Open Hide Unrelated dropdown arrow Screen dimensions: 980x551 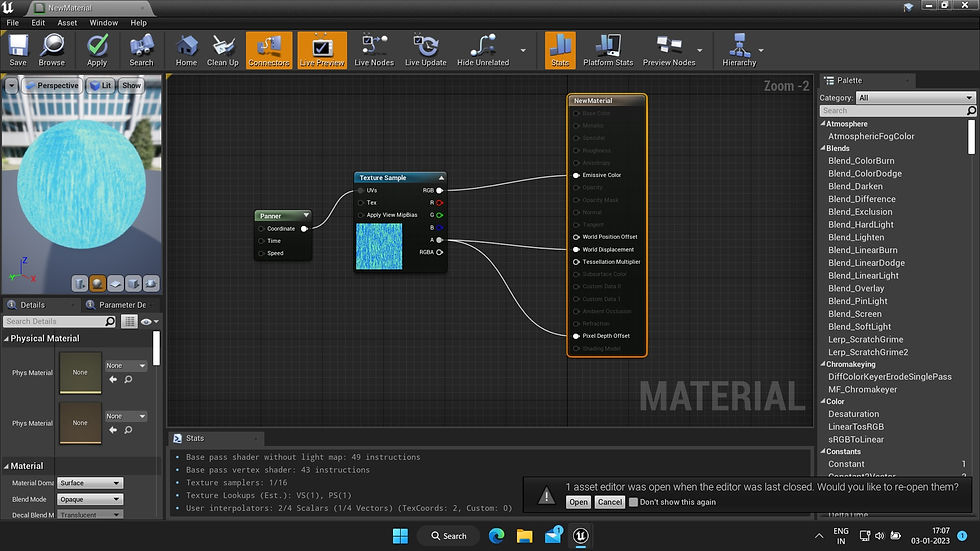(x=523, y=51)
